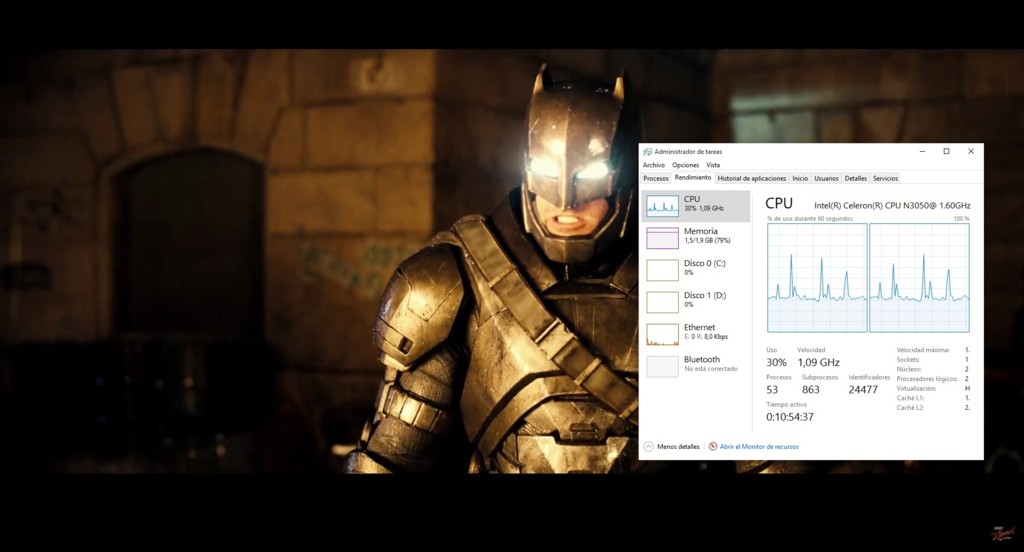The height and width of the screenshot is (552, 1024).
Task: Open the Vista menu
Action: pos(712,165)
